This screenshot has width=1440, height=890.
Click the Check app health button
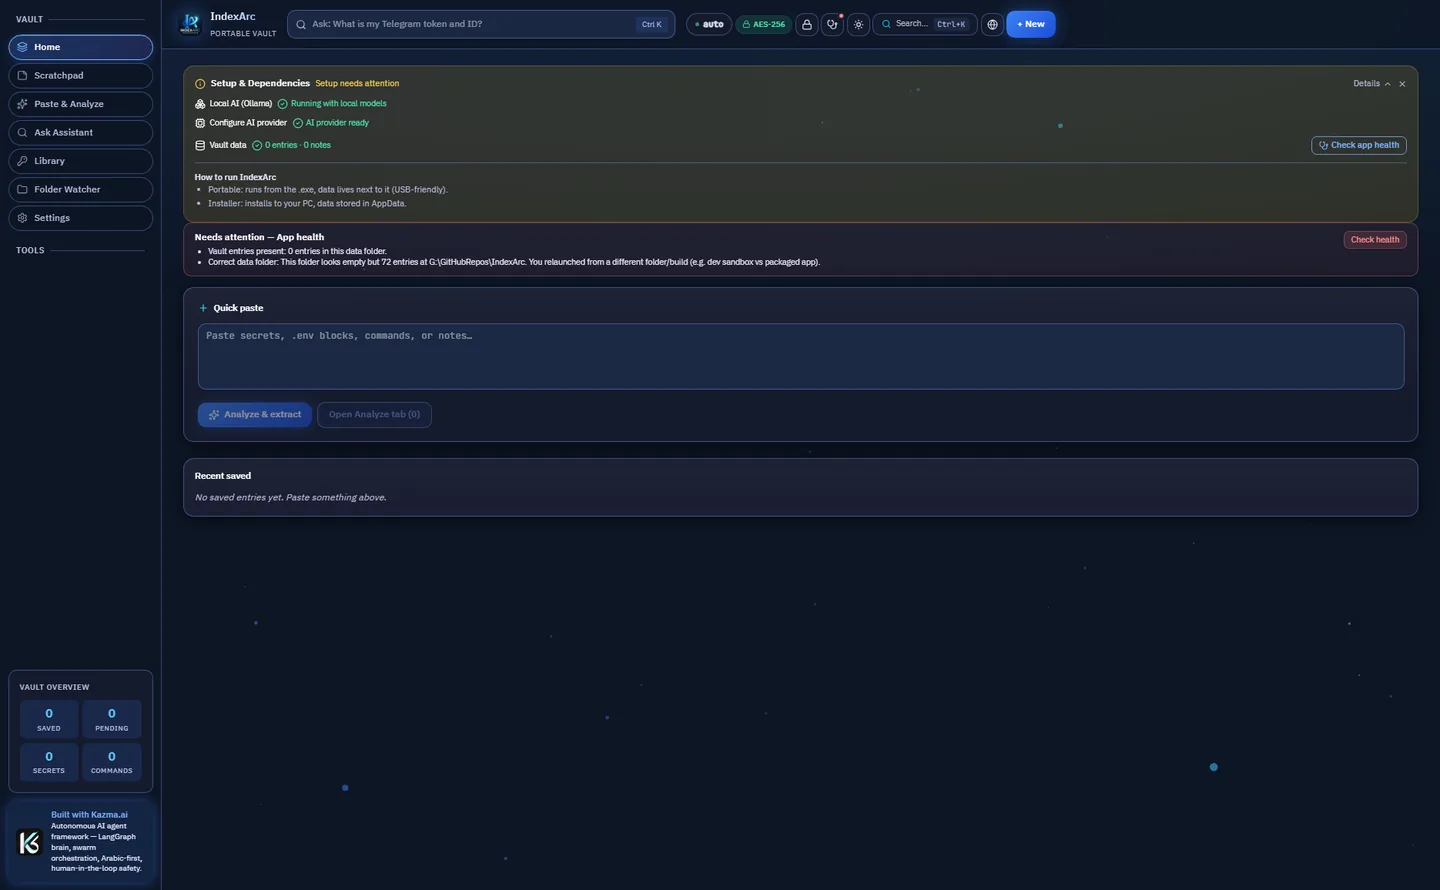pos(1359,145)
